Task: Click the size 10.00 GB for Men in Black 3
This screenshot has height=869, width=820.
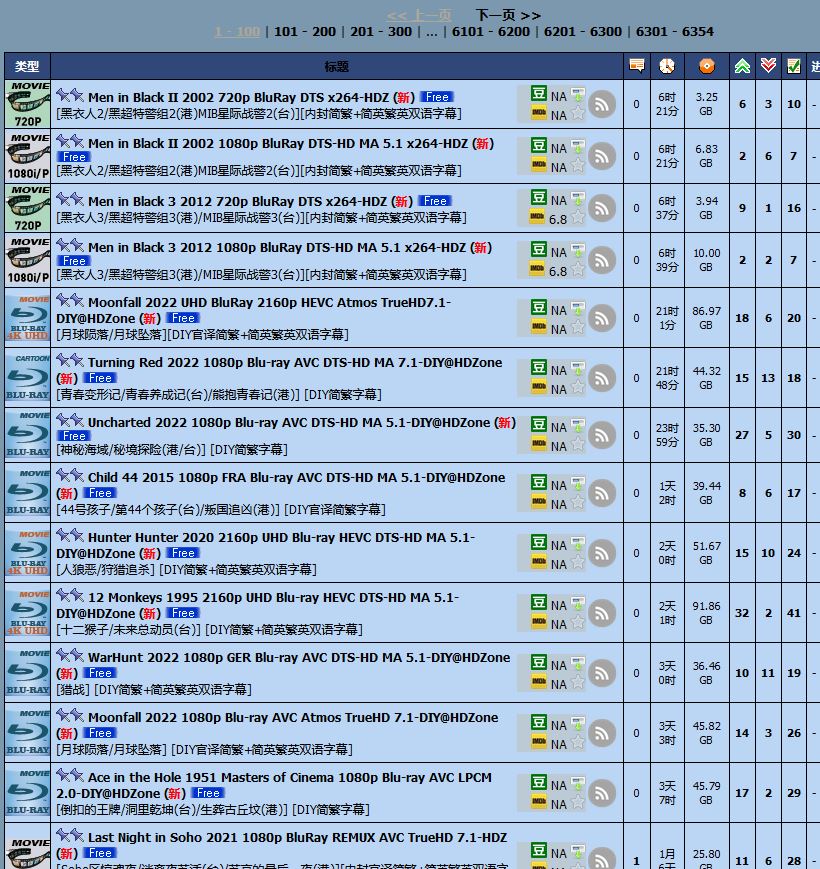Action: pyautogui.click(x=706, y=260)
